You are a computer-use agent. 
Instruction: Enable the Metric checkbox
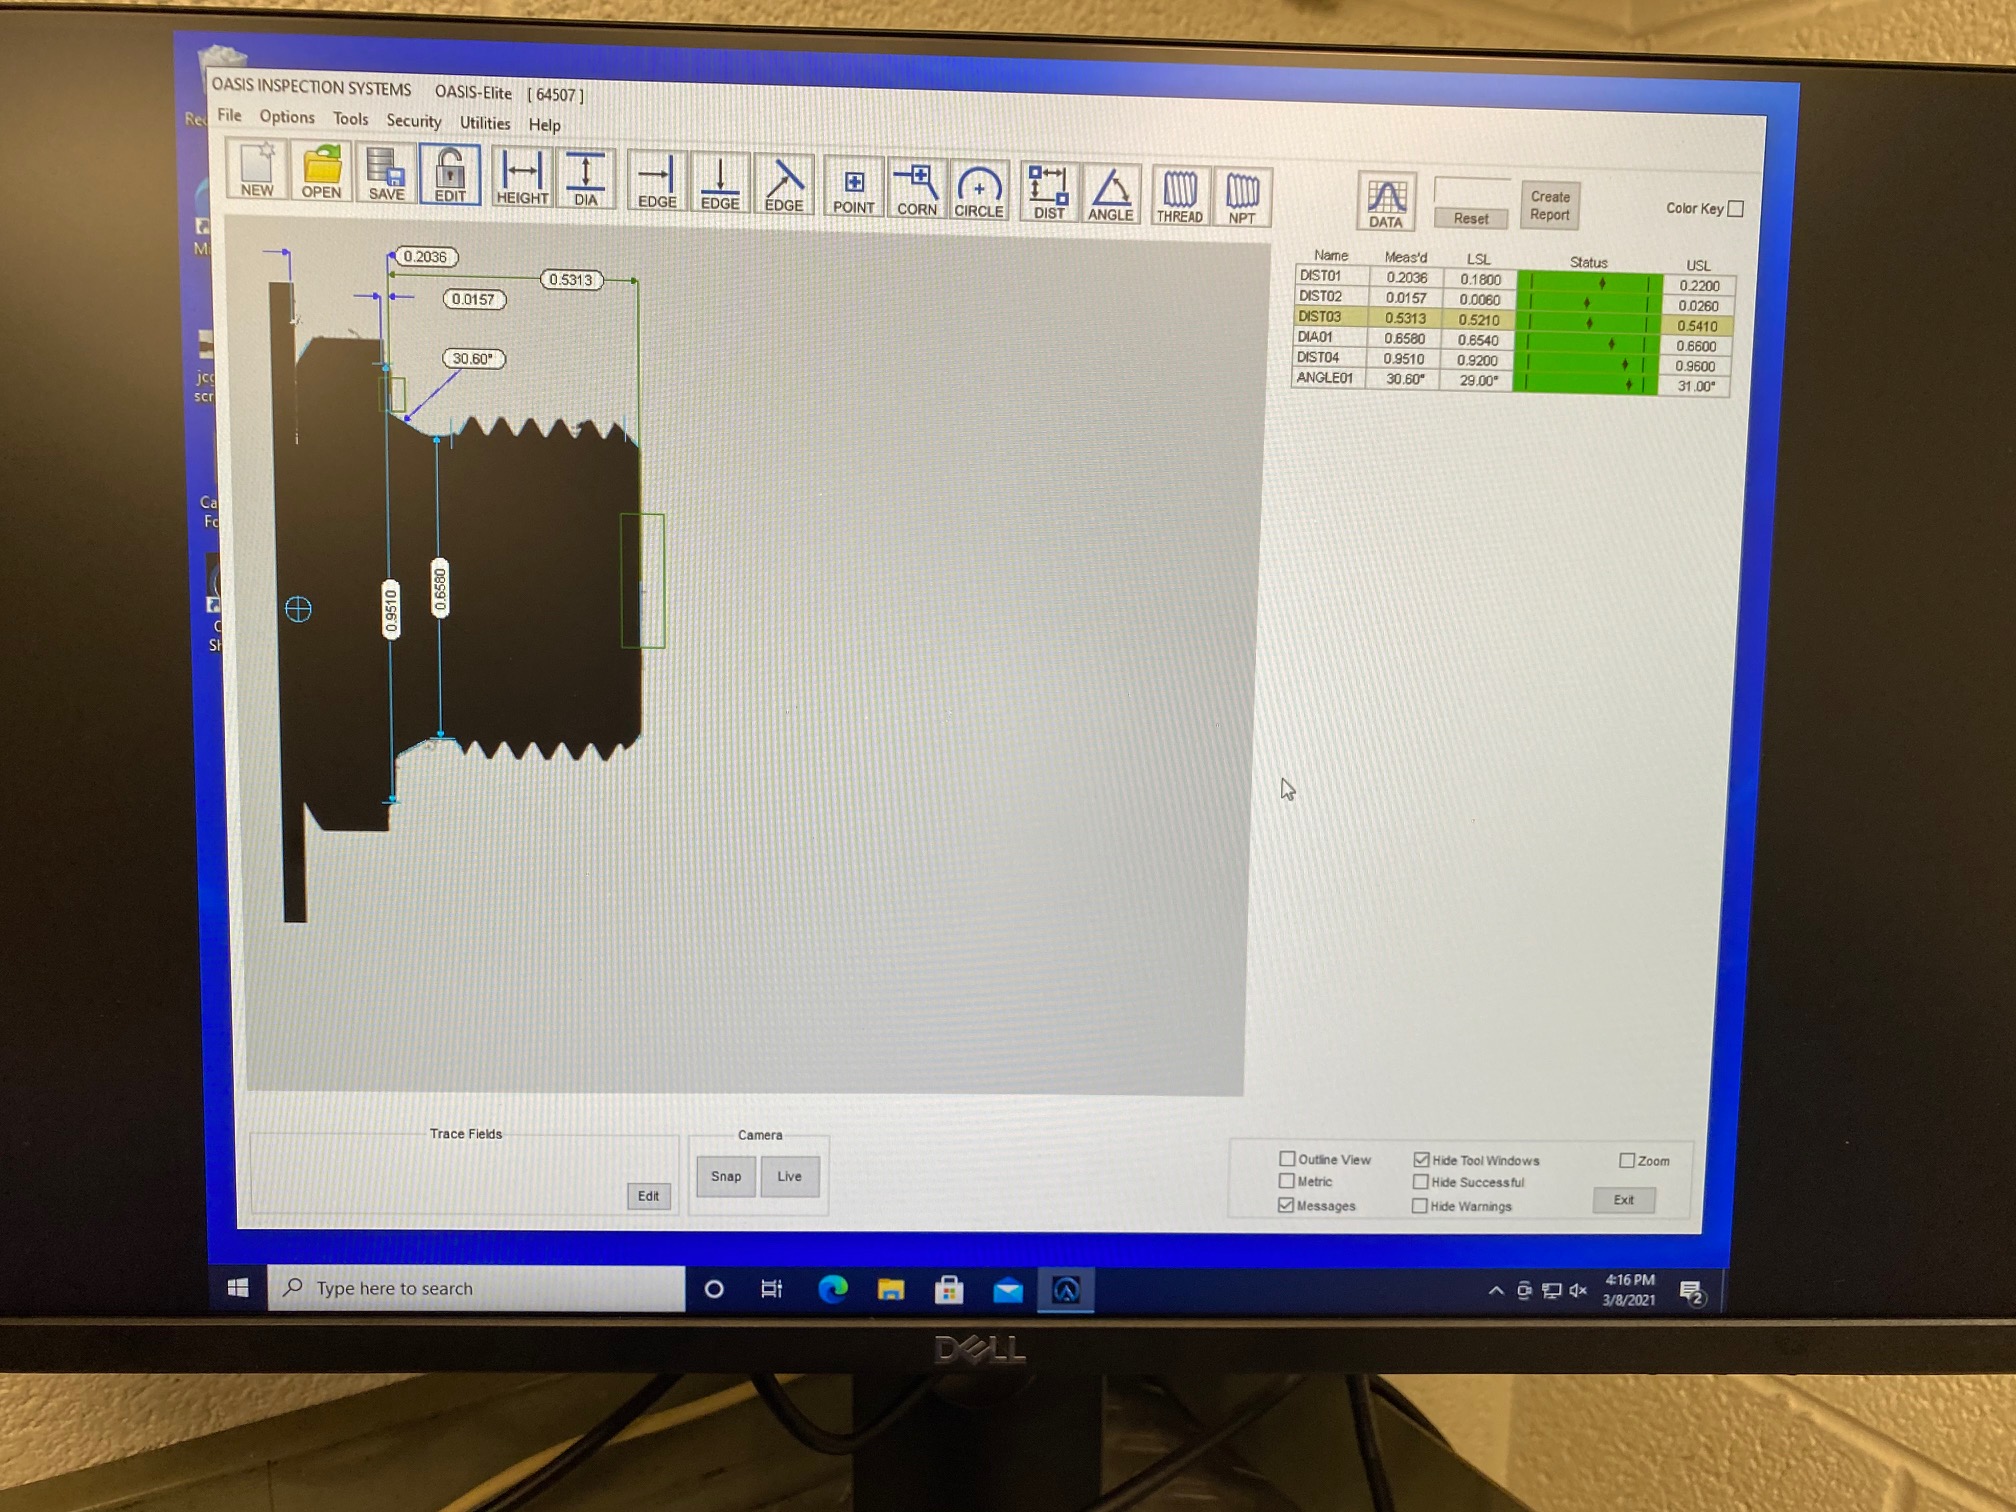click(1287, 1181)
